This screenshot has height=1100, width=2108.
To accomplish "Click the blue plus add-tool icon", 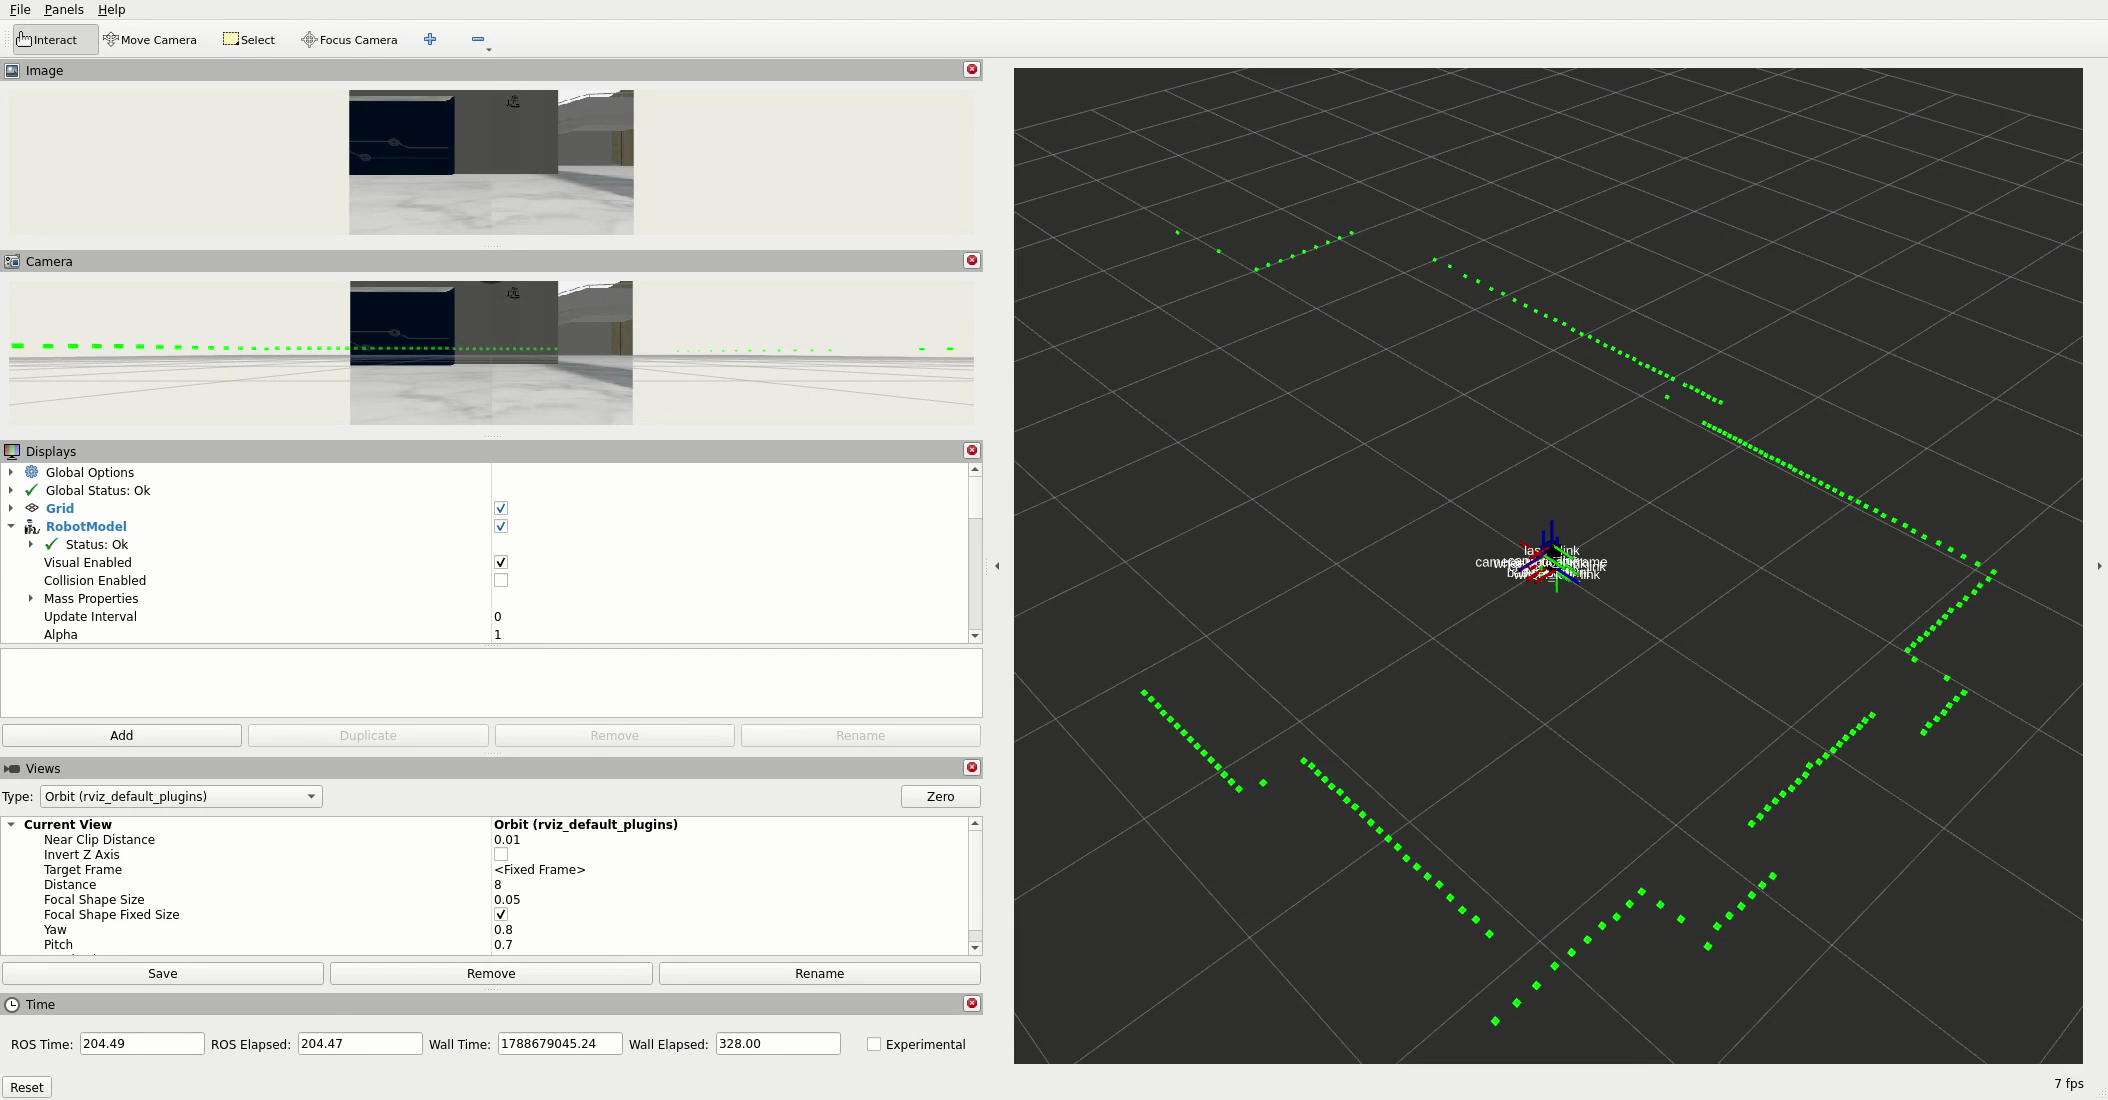I will pyautogui.click(x=430, y=40).
